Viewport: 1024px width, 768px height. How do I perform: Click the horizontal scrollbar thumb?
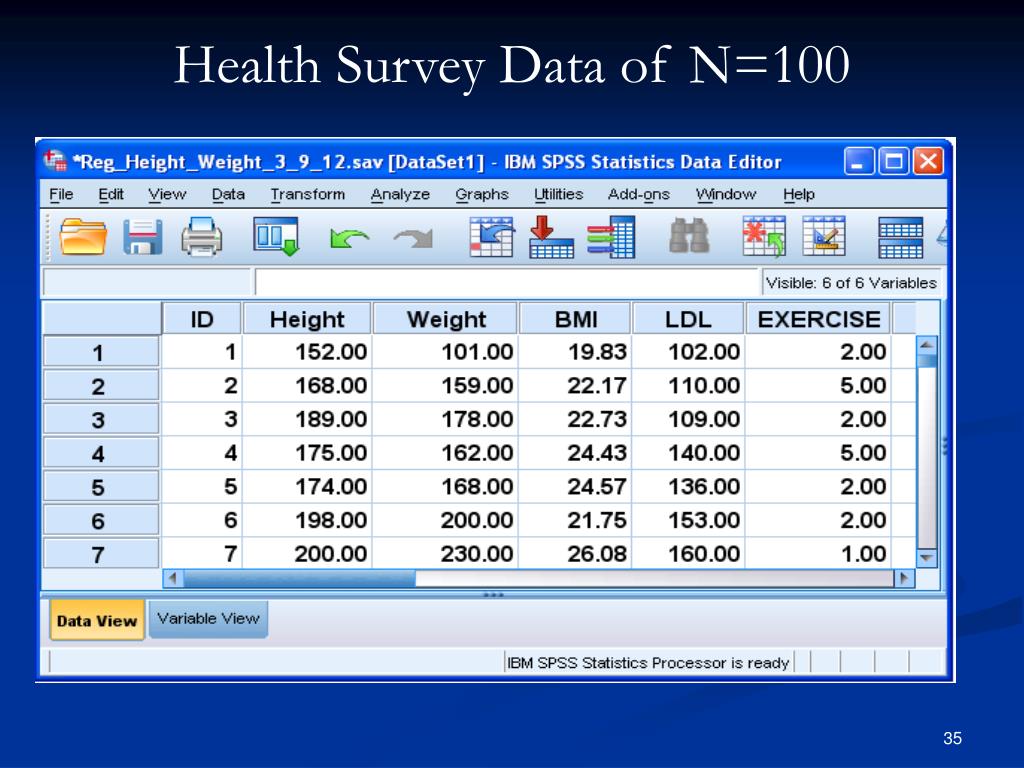click(x=300, y=578)
